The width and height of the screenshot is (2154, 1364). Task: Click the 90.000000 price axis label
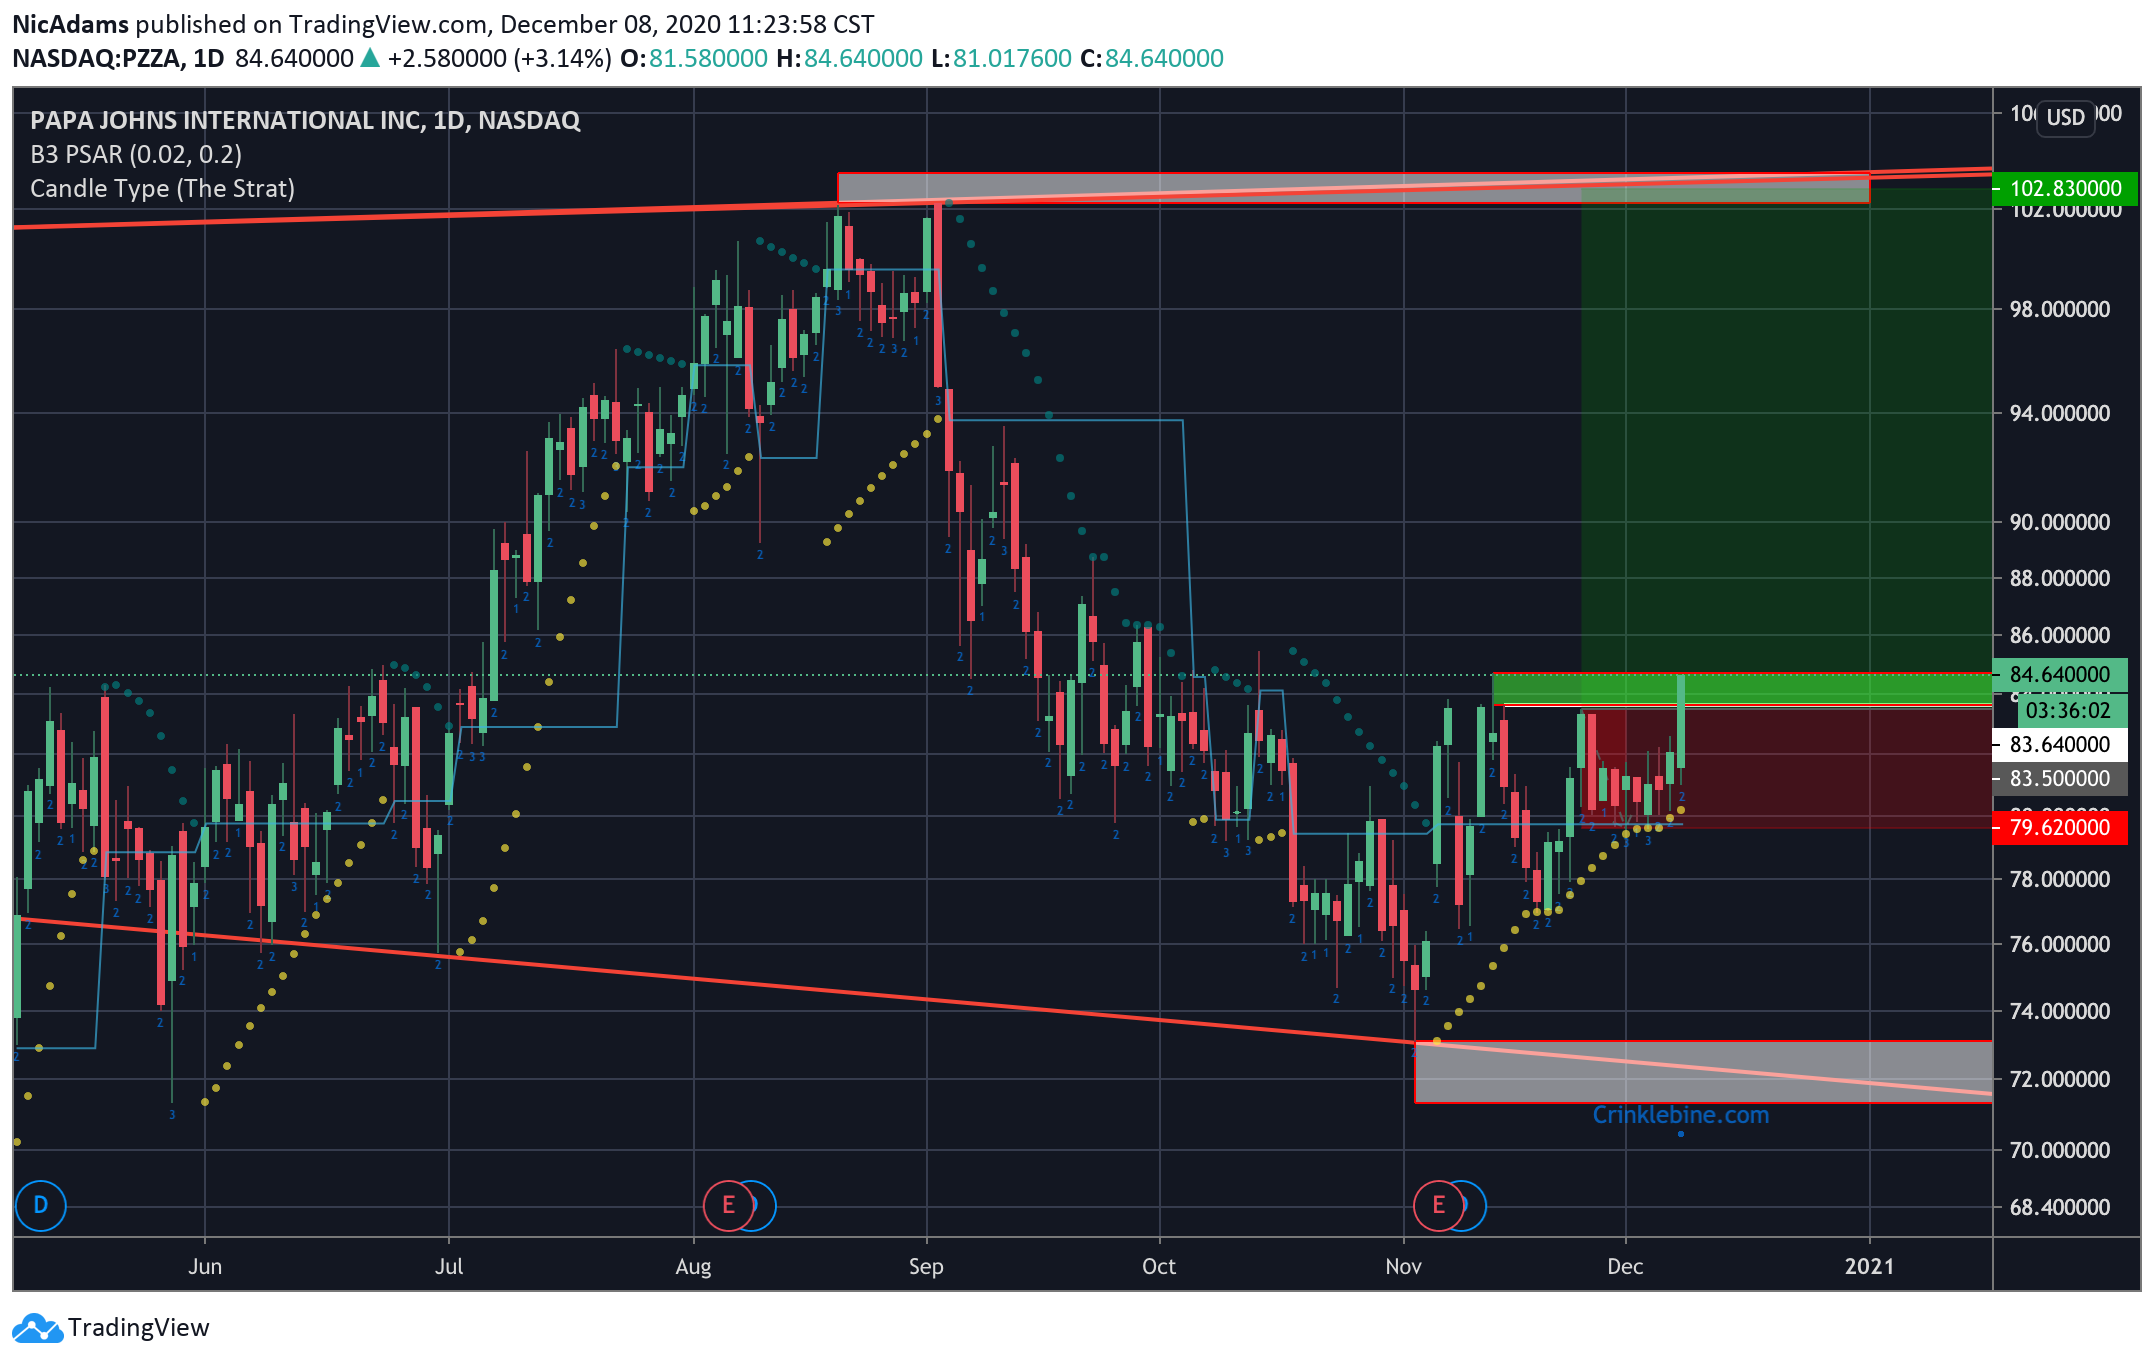pyautogui.click(x=2060, y=523)
